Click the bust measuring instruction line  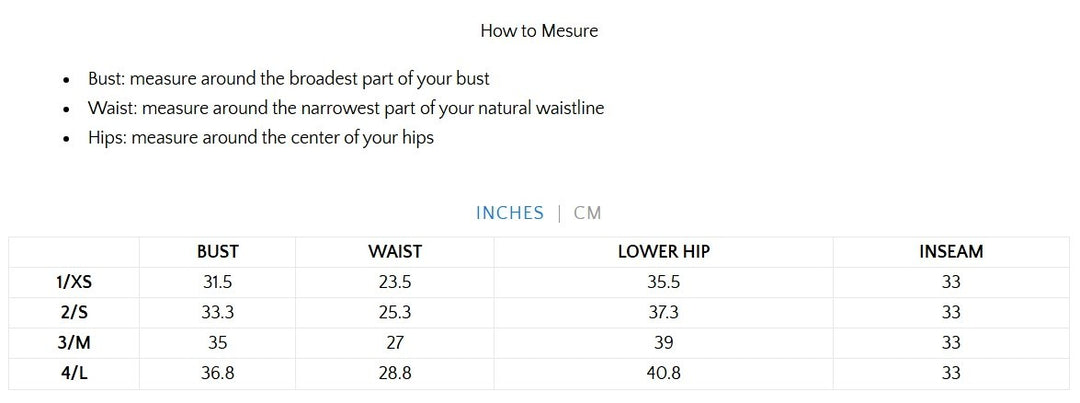(288, 78)
